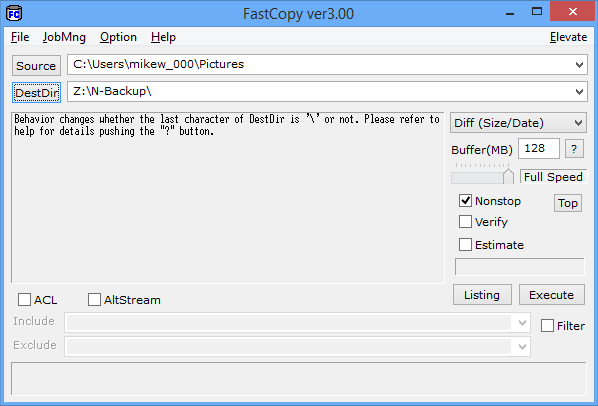
Task: Click the speed slider thumb
Action: click(x=508, y=176)
